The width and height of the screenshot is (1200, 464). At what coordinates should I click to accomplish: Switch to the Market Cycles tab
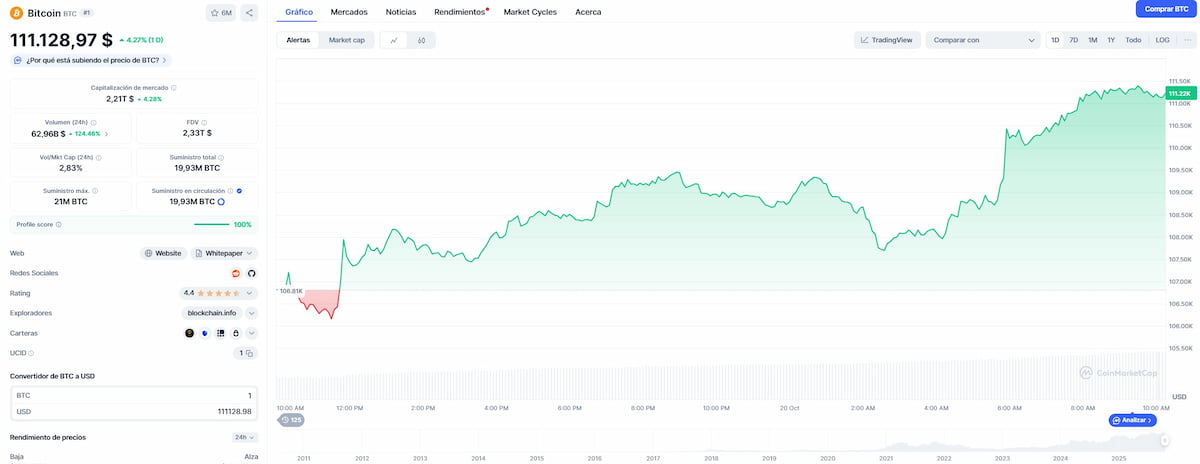(530, 12)
